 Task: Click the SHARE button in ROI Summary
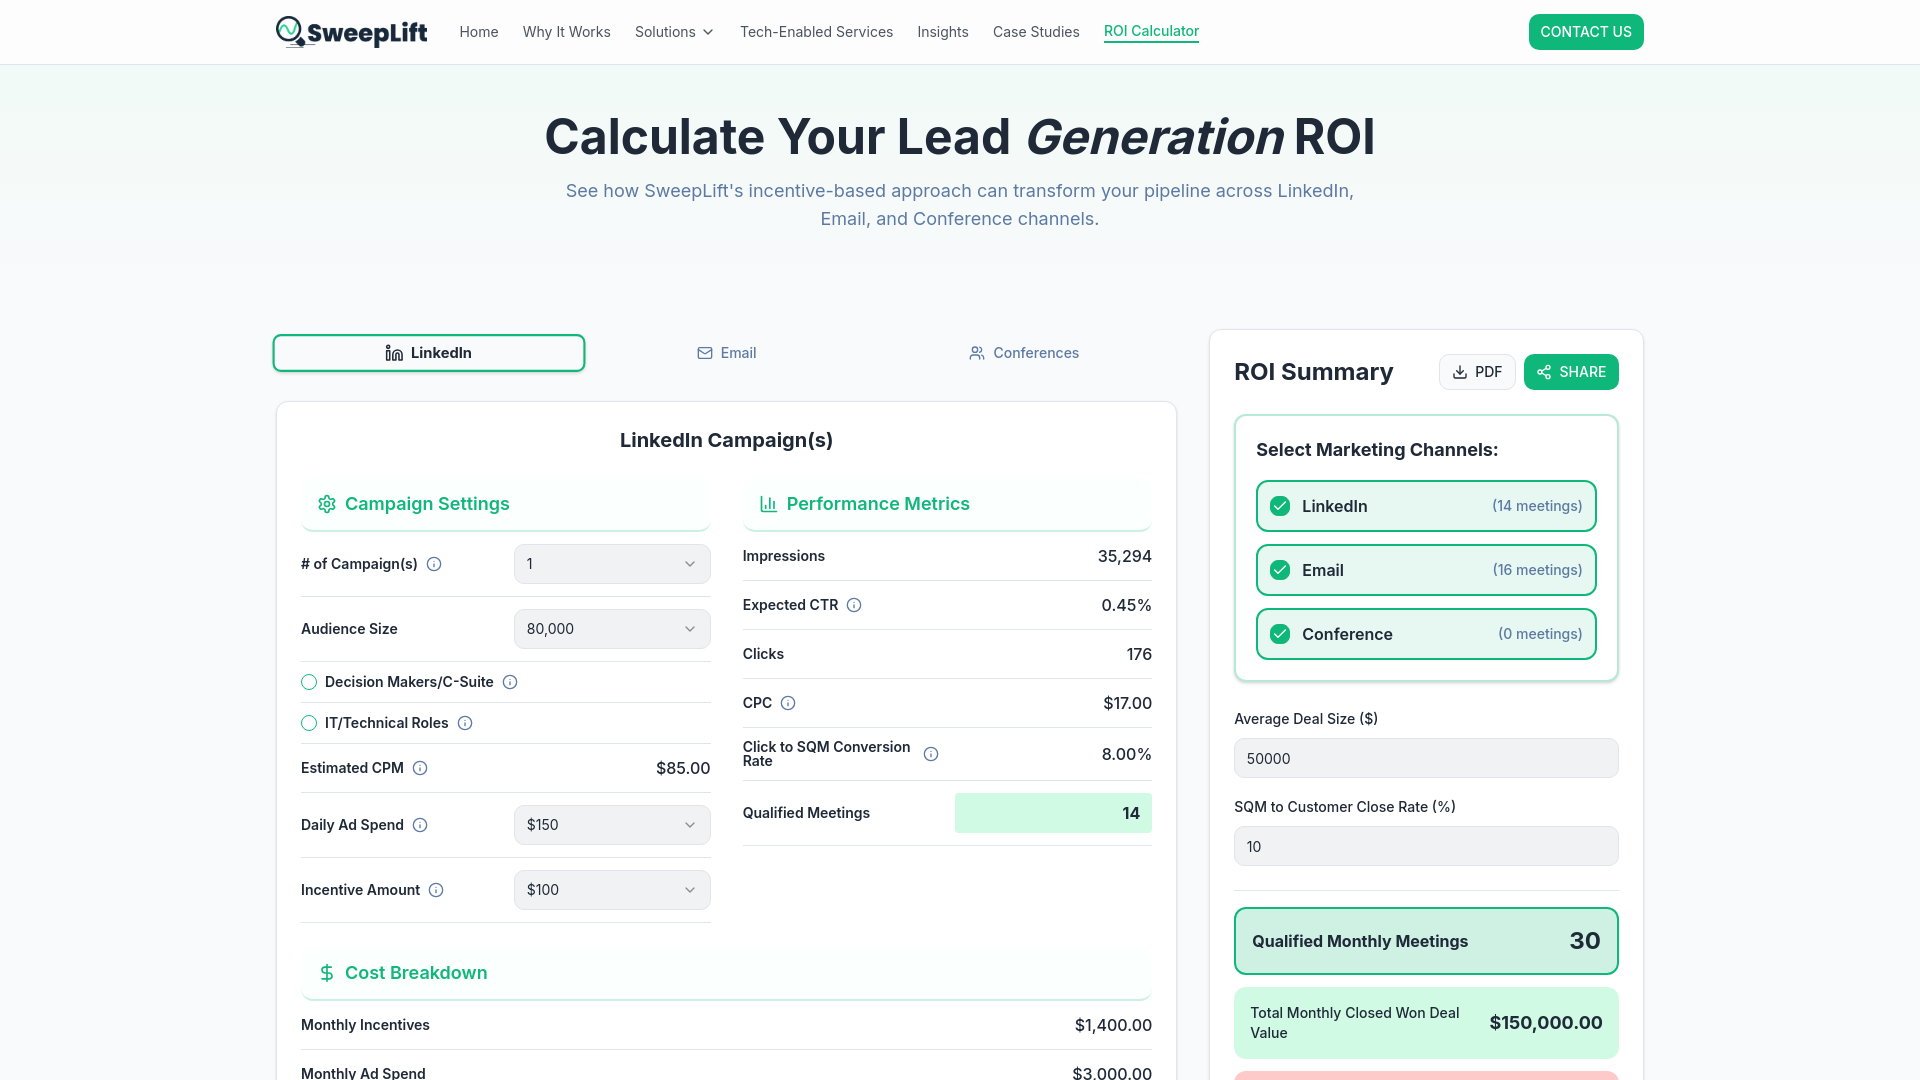pyautogui.click(x=1571, y=372)
